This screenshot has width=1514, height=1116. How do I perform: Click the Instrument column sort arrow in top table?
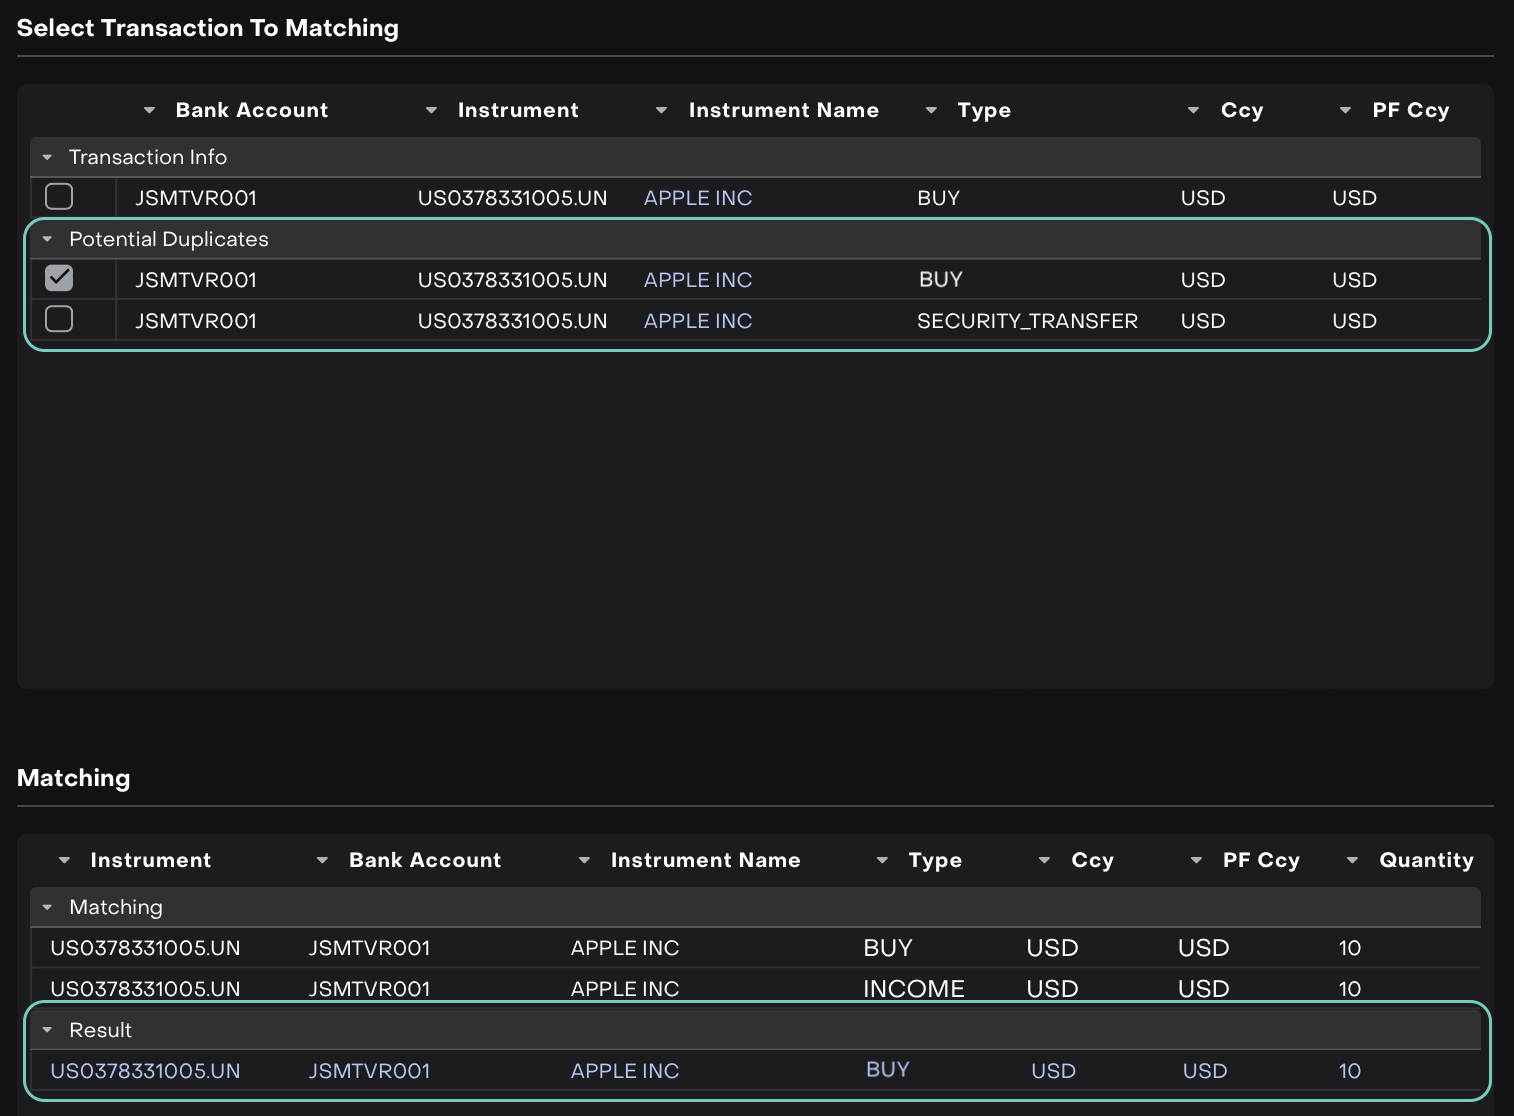431,111
